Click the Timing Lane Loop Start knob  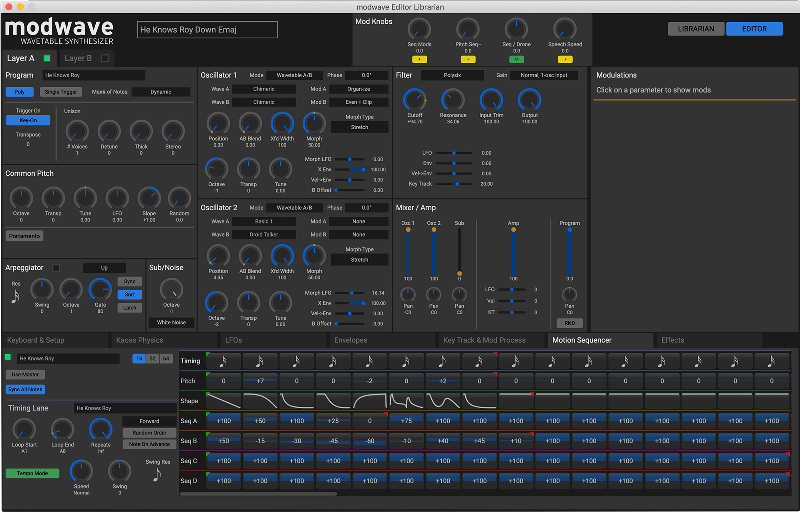coord(24,430)
